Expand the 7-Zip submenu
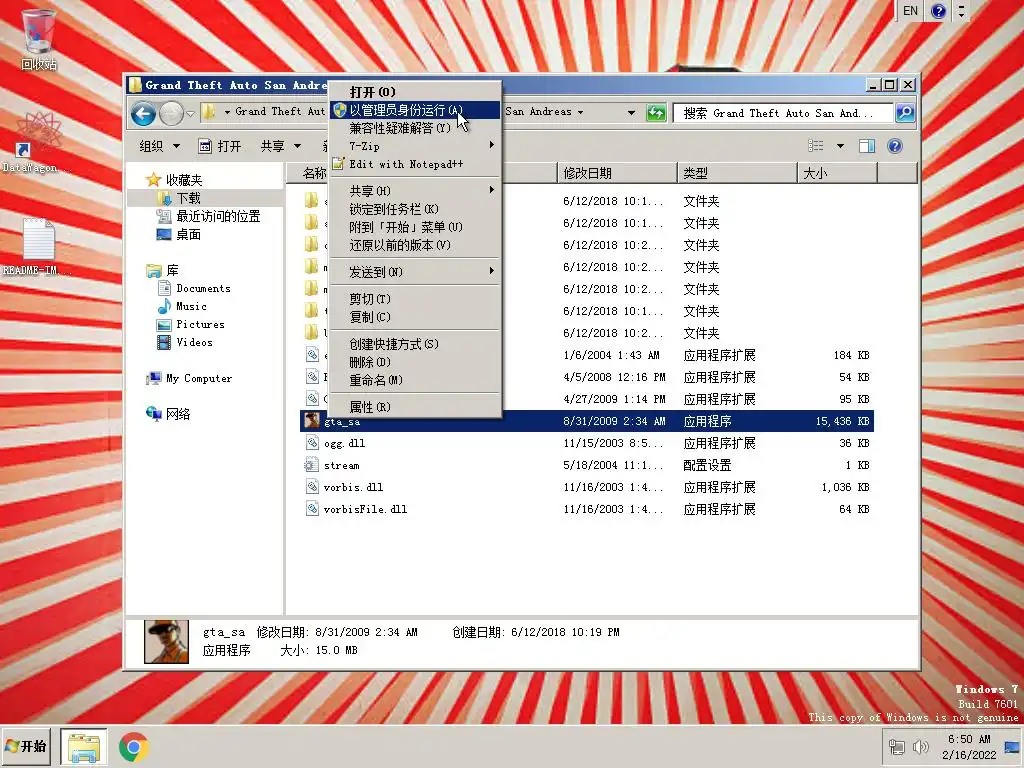The height and width of the screenshot is (768, 1024). [415, 146]
